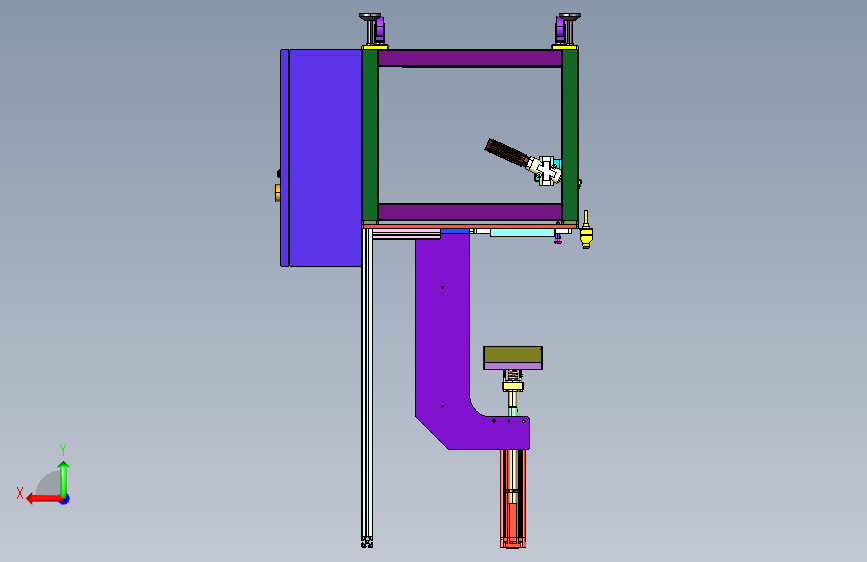Select the thin blue side panel of enclosure
The height and width of the screenshot is (562, 867).
click(x=285, y=158)
